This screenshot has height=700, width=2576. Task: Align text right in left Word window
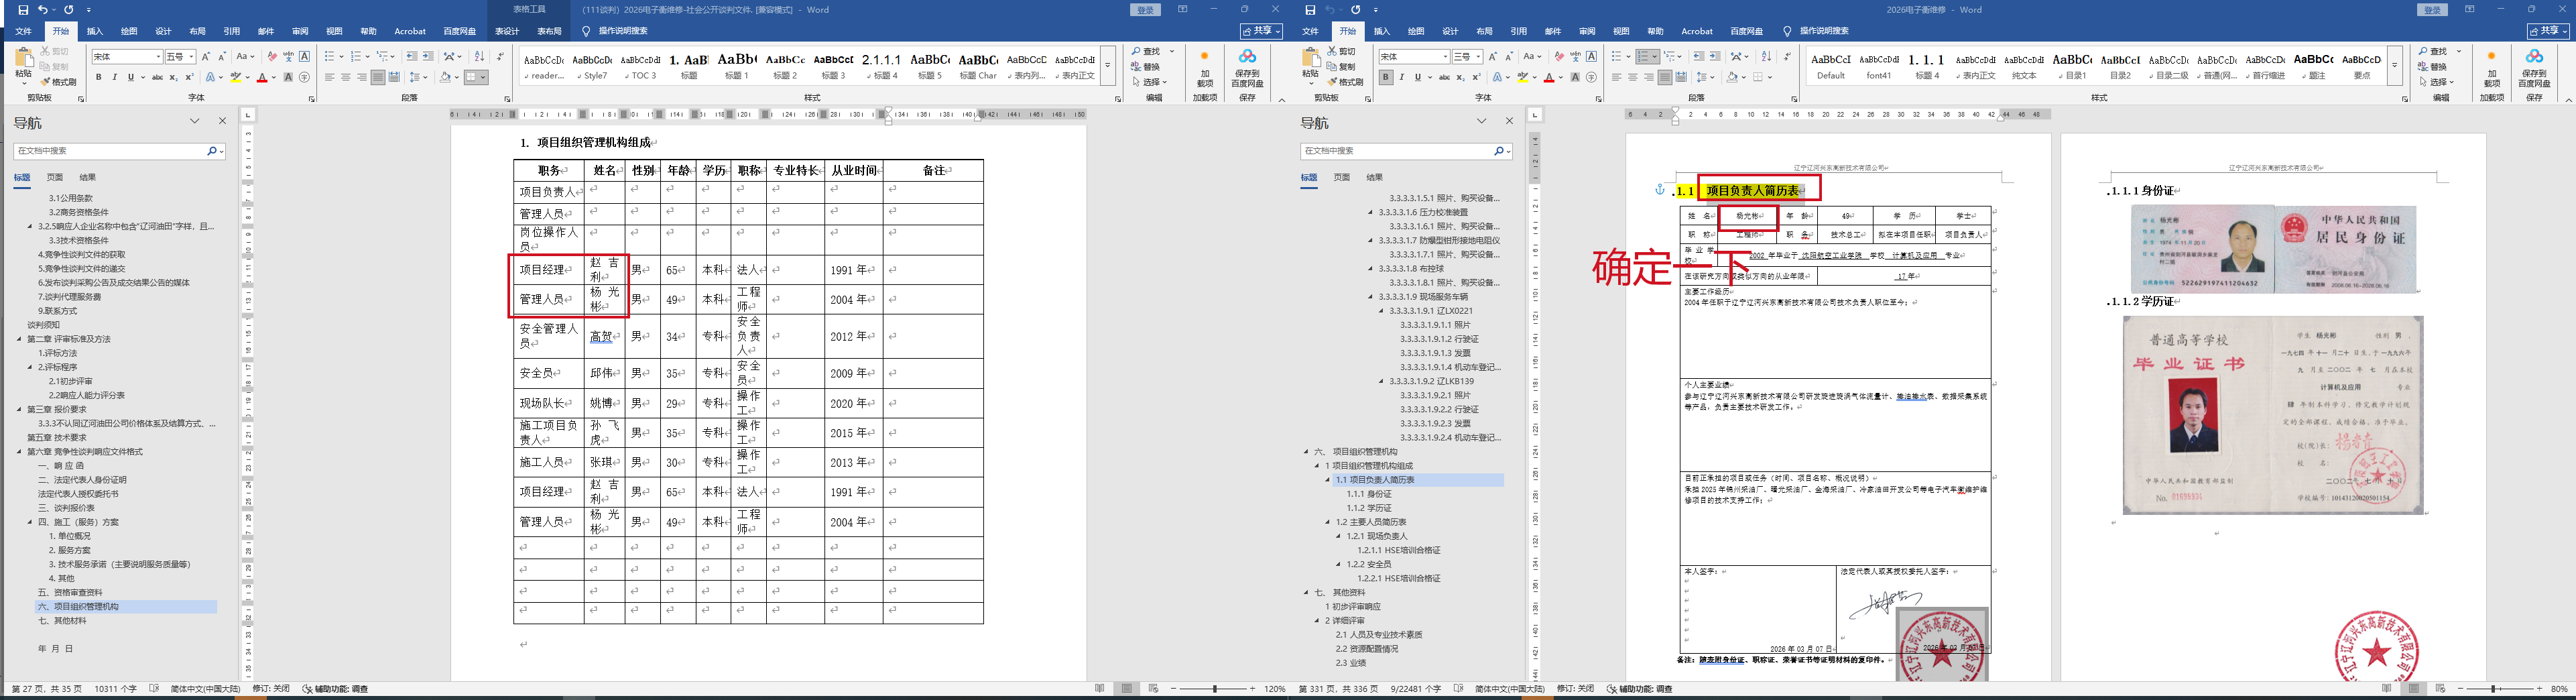tap(362, 77)
